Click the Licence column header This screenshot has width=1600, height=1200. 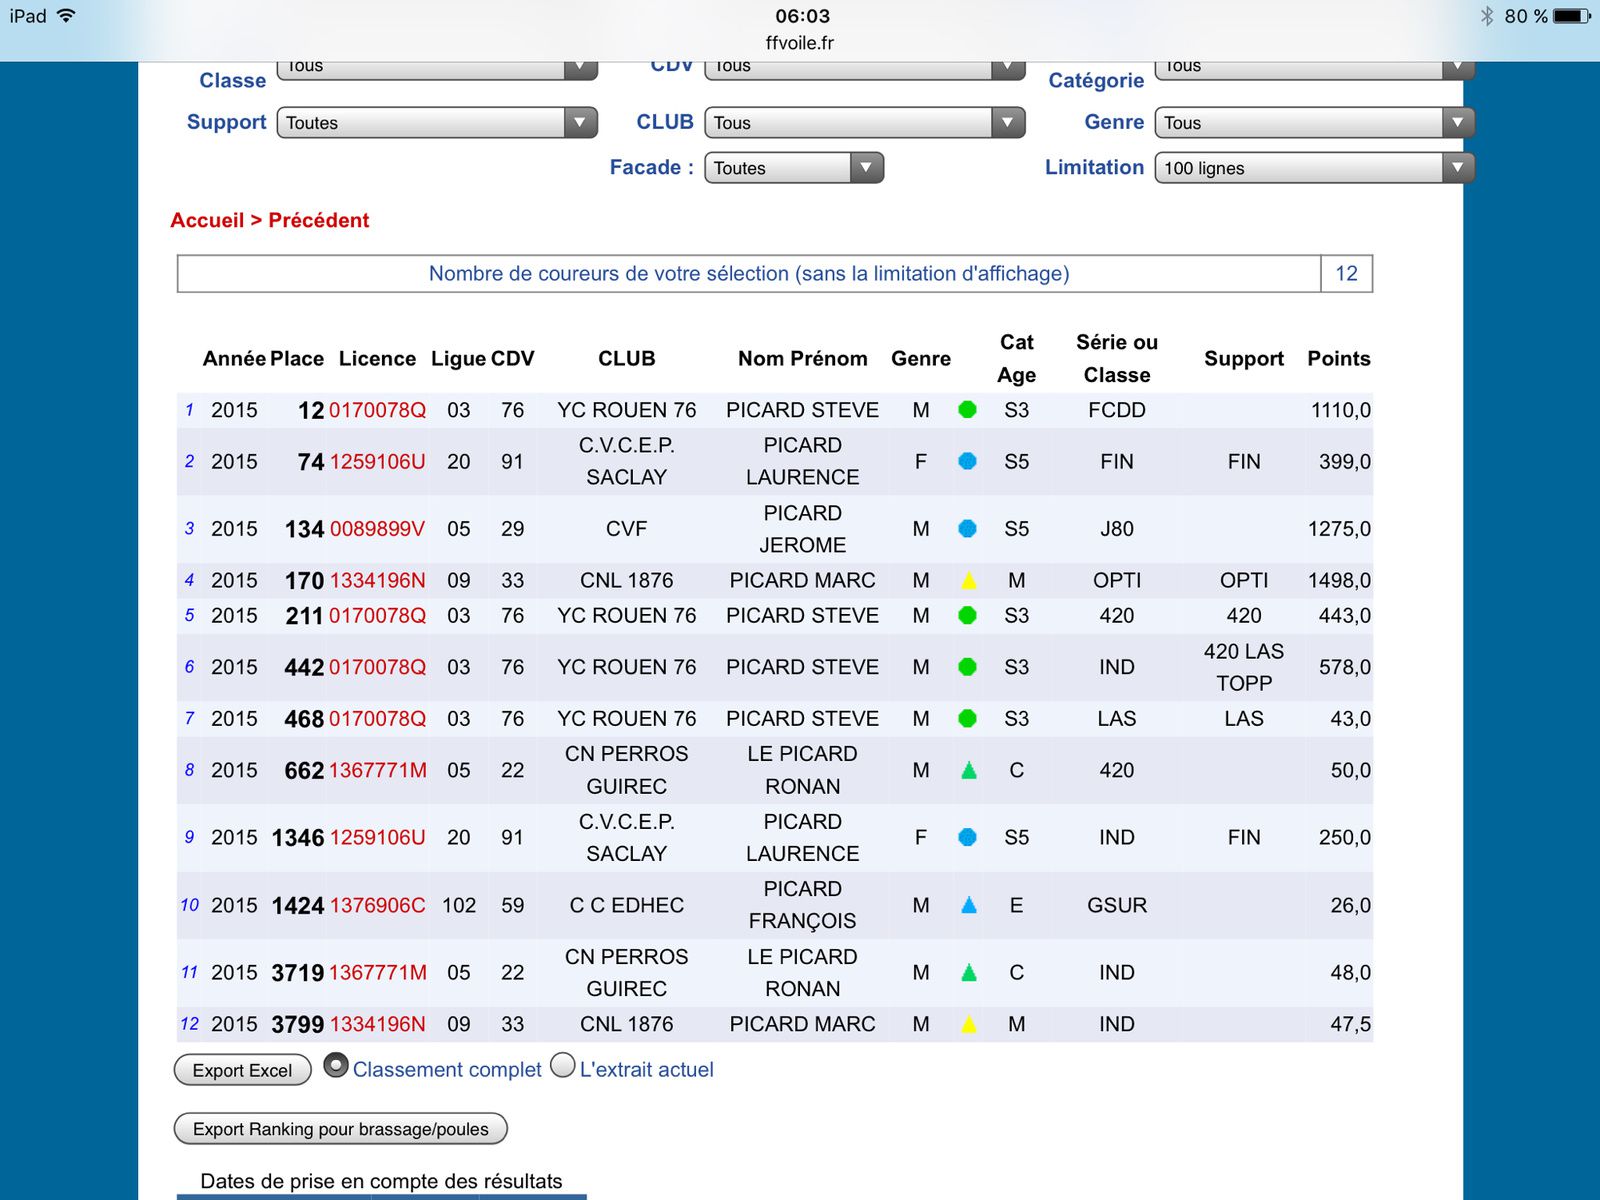point(377,359)
